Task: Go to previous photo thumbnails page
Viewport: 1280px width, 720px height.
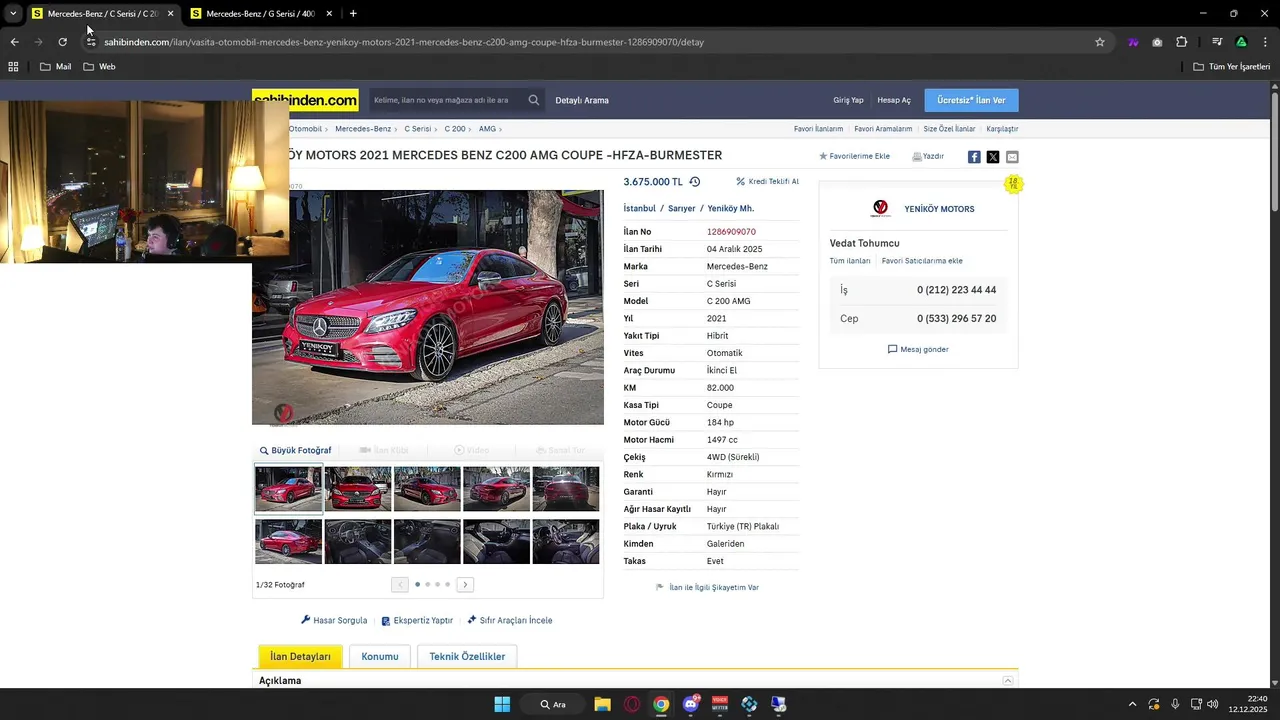Action: pyautogui.click(x=400, y=584)
